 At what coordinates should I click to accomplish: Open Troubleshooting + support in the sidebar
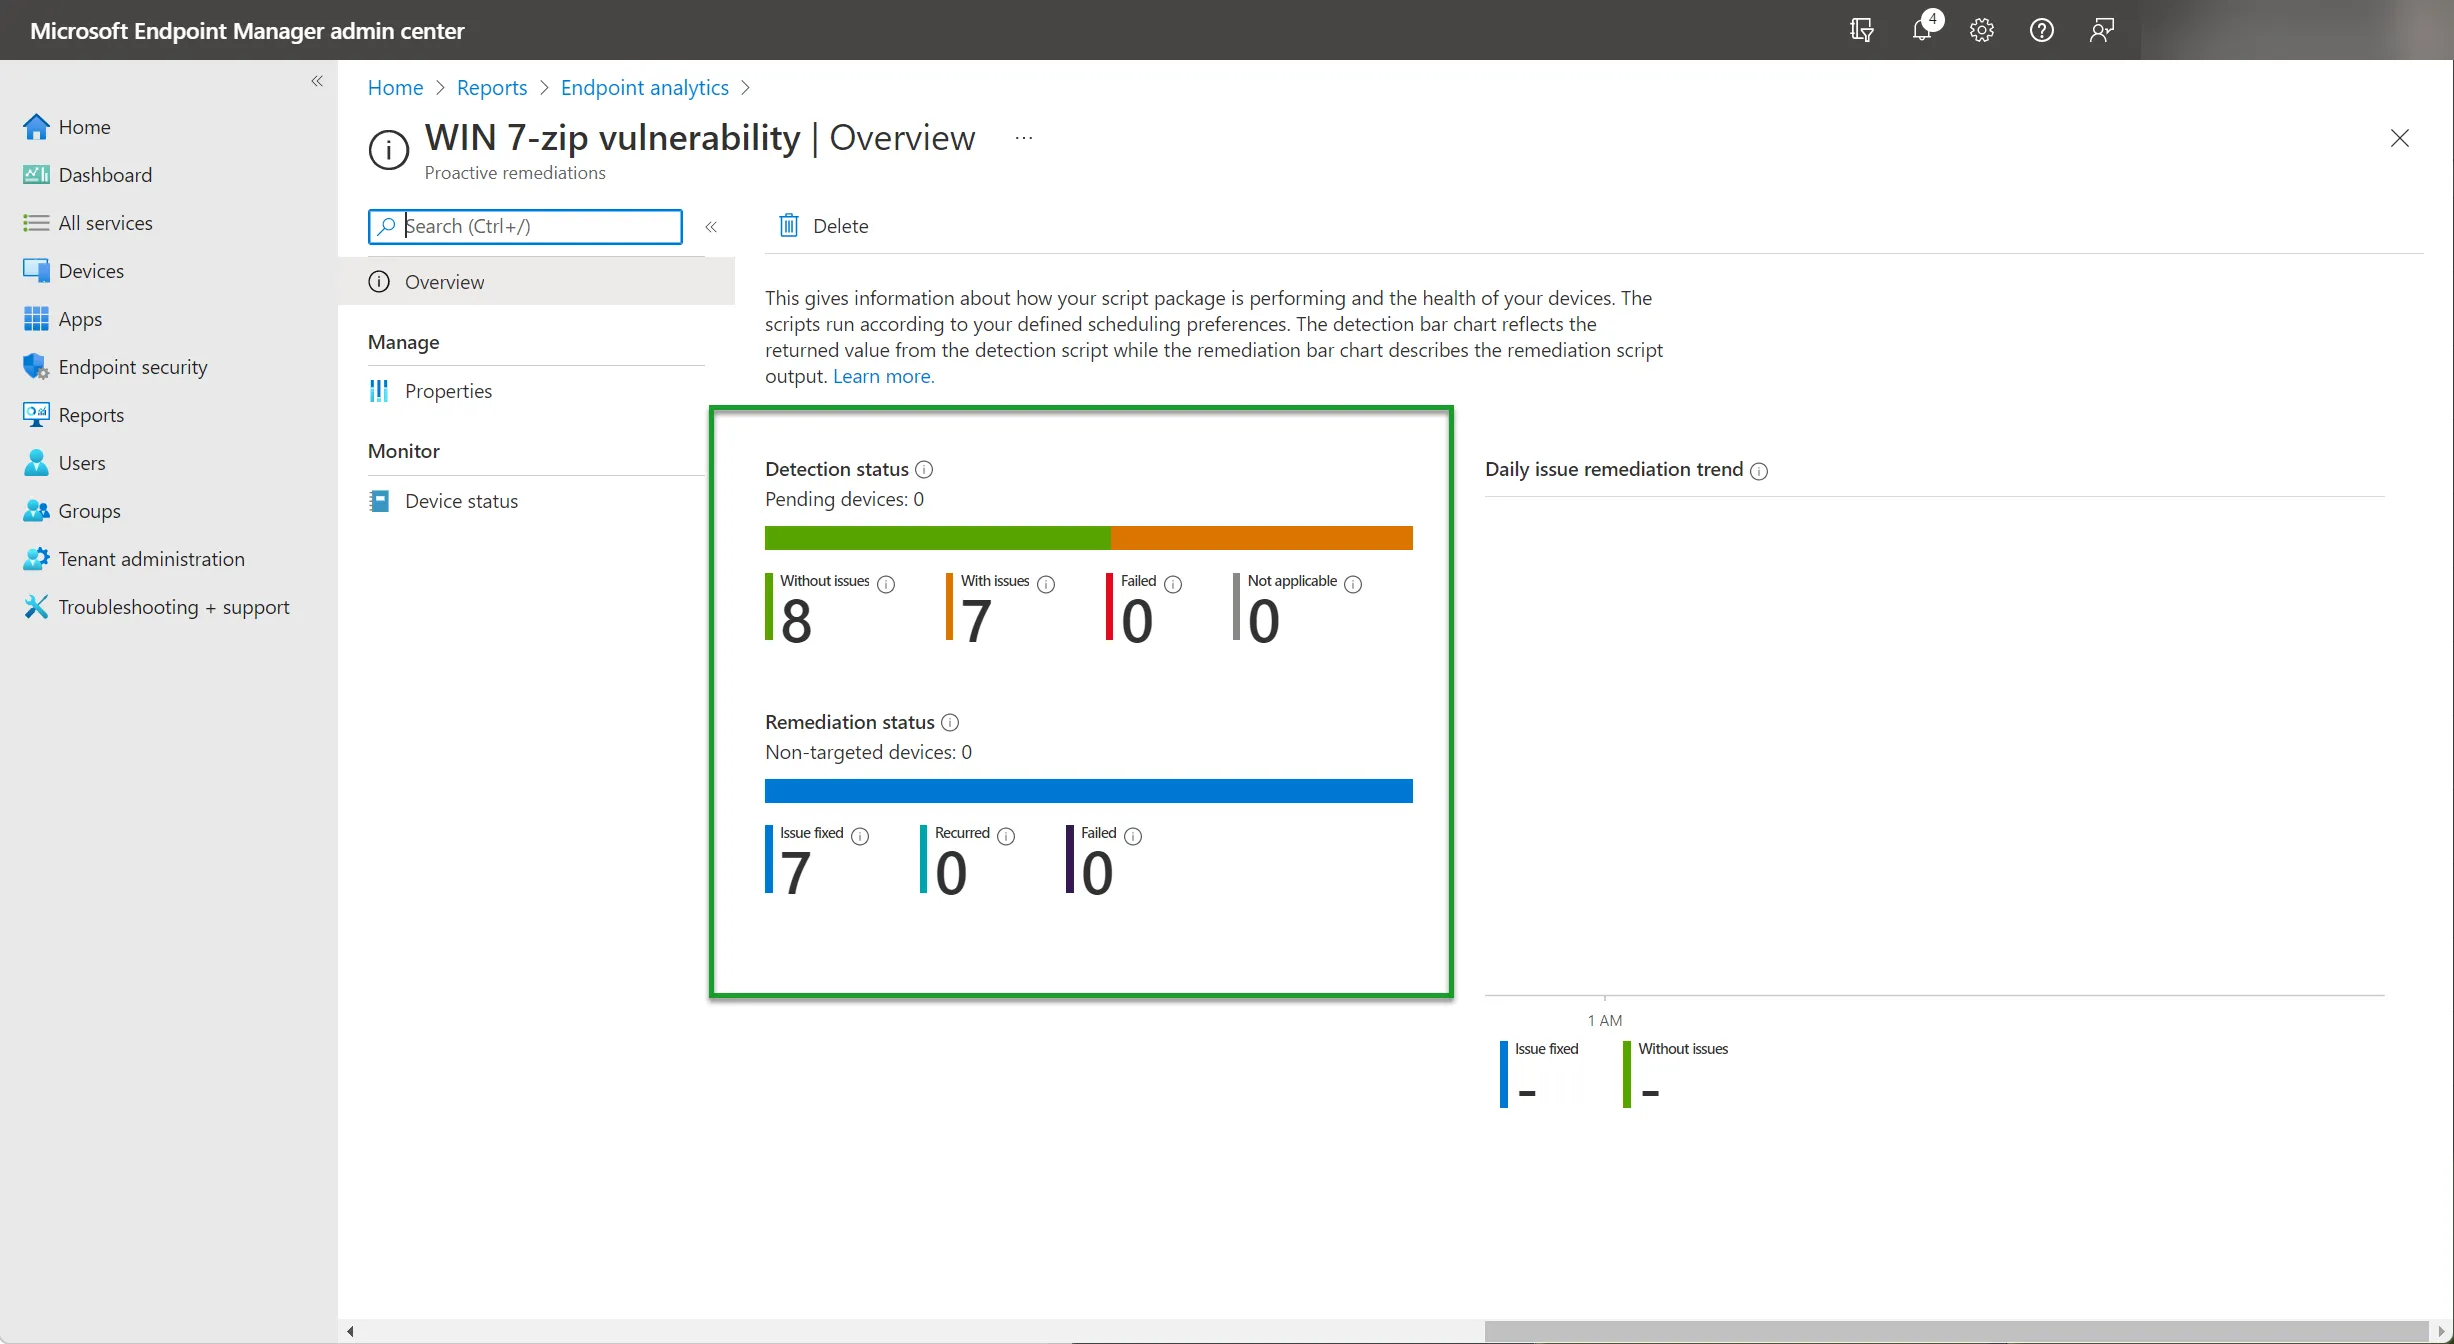click(155, 607)
